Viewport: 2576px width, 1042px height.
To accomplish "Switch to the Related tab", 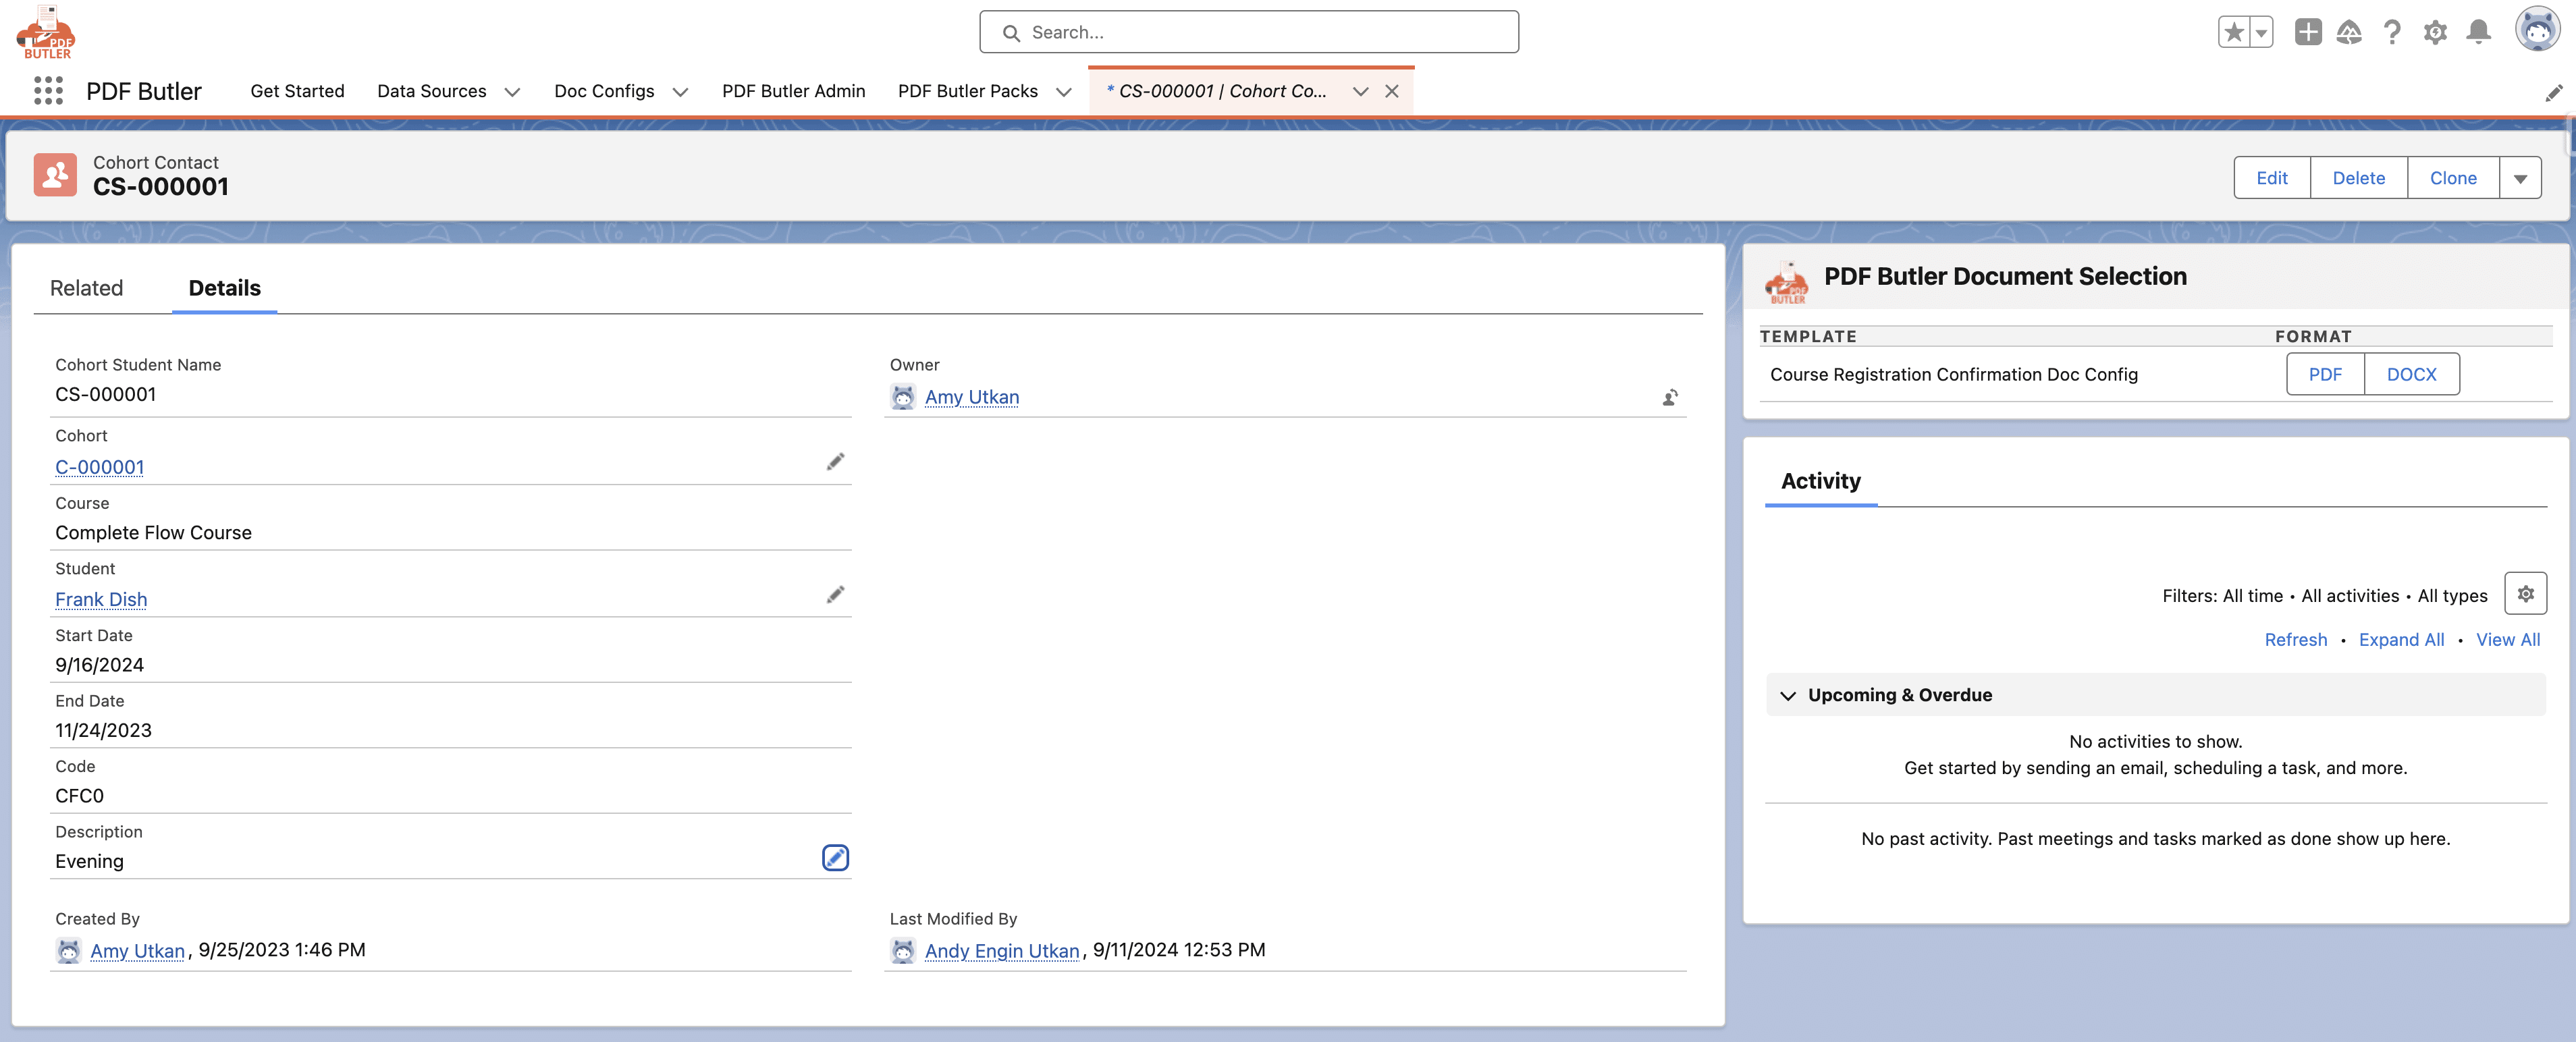I will [87, 288].
